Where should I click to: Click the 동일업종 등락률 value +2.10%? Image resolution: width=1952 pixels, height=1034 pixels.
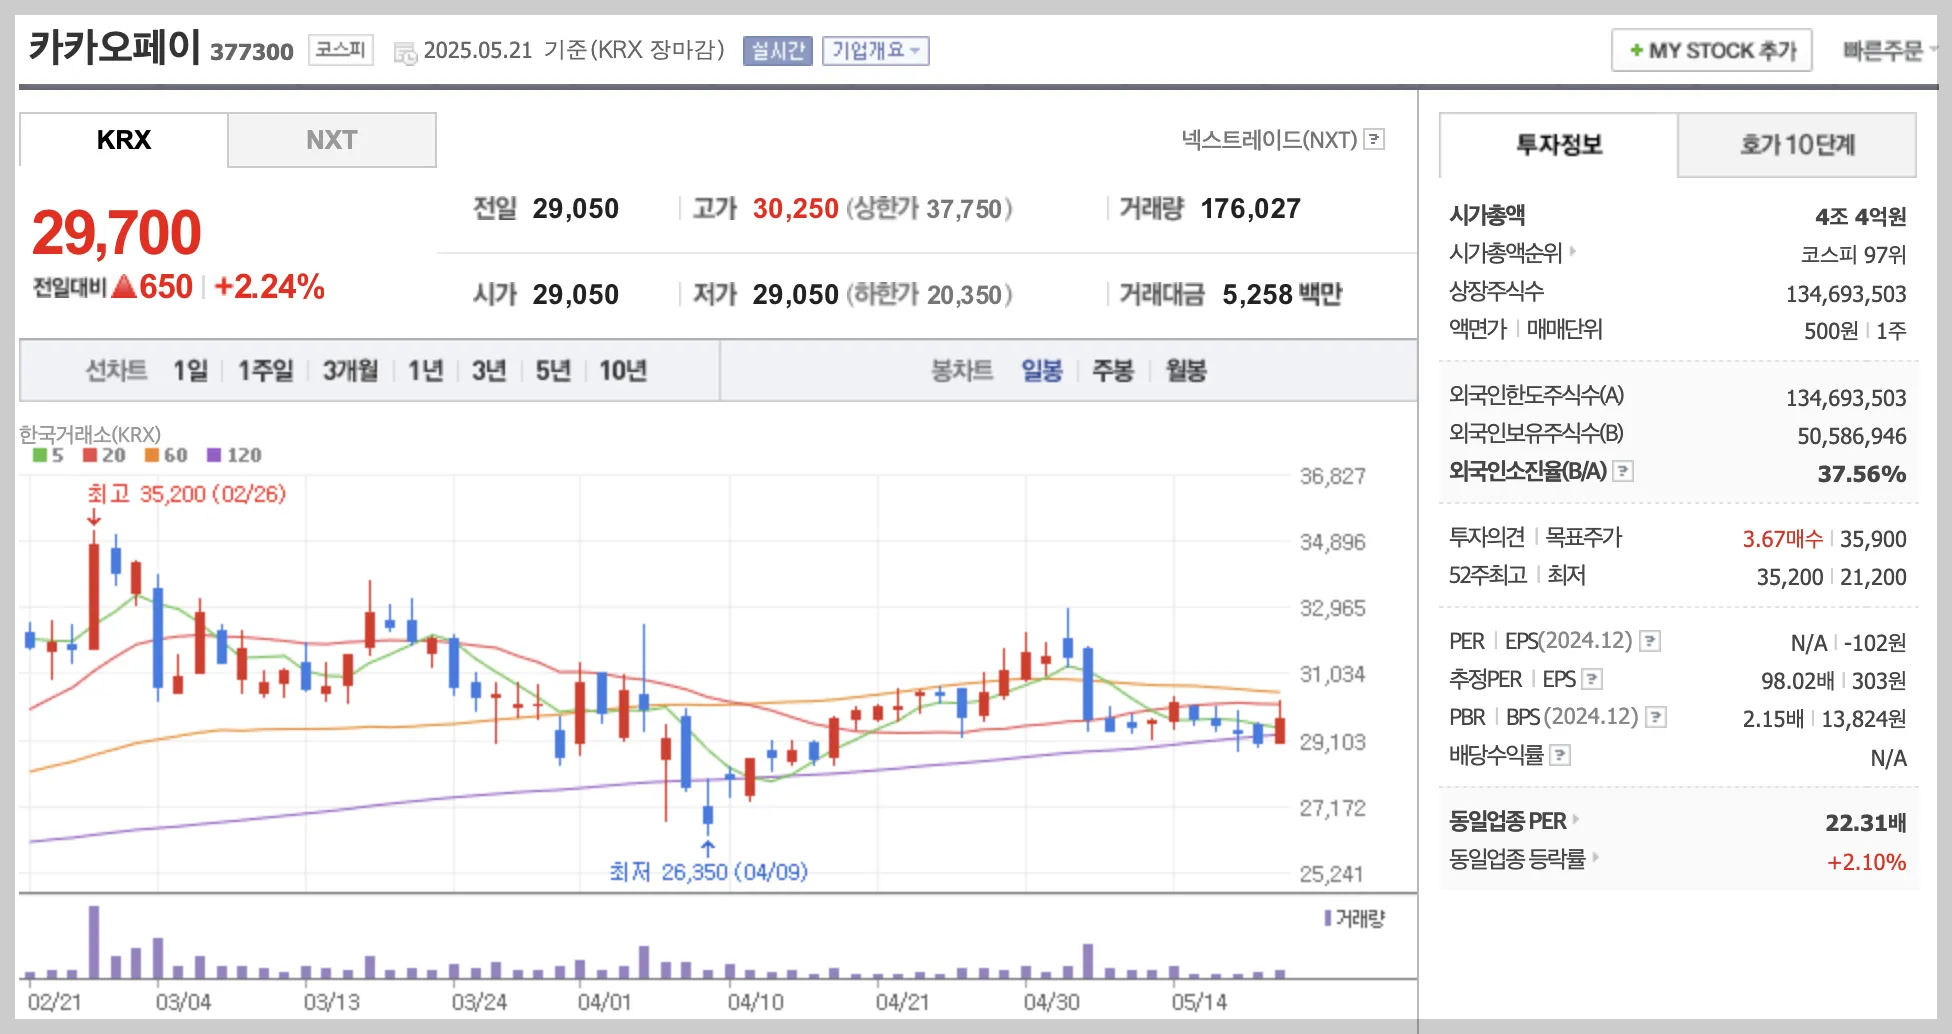click(1866, 861)
